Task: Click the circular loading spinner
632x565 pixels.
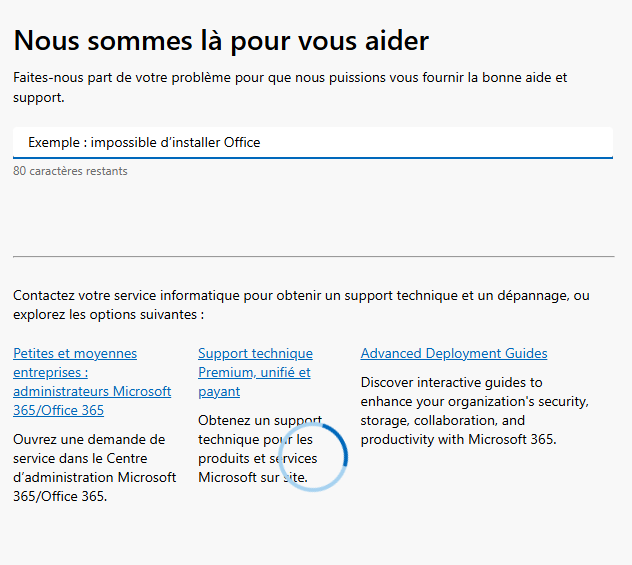Action: click(x=313, y=457)
